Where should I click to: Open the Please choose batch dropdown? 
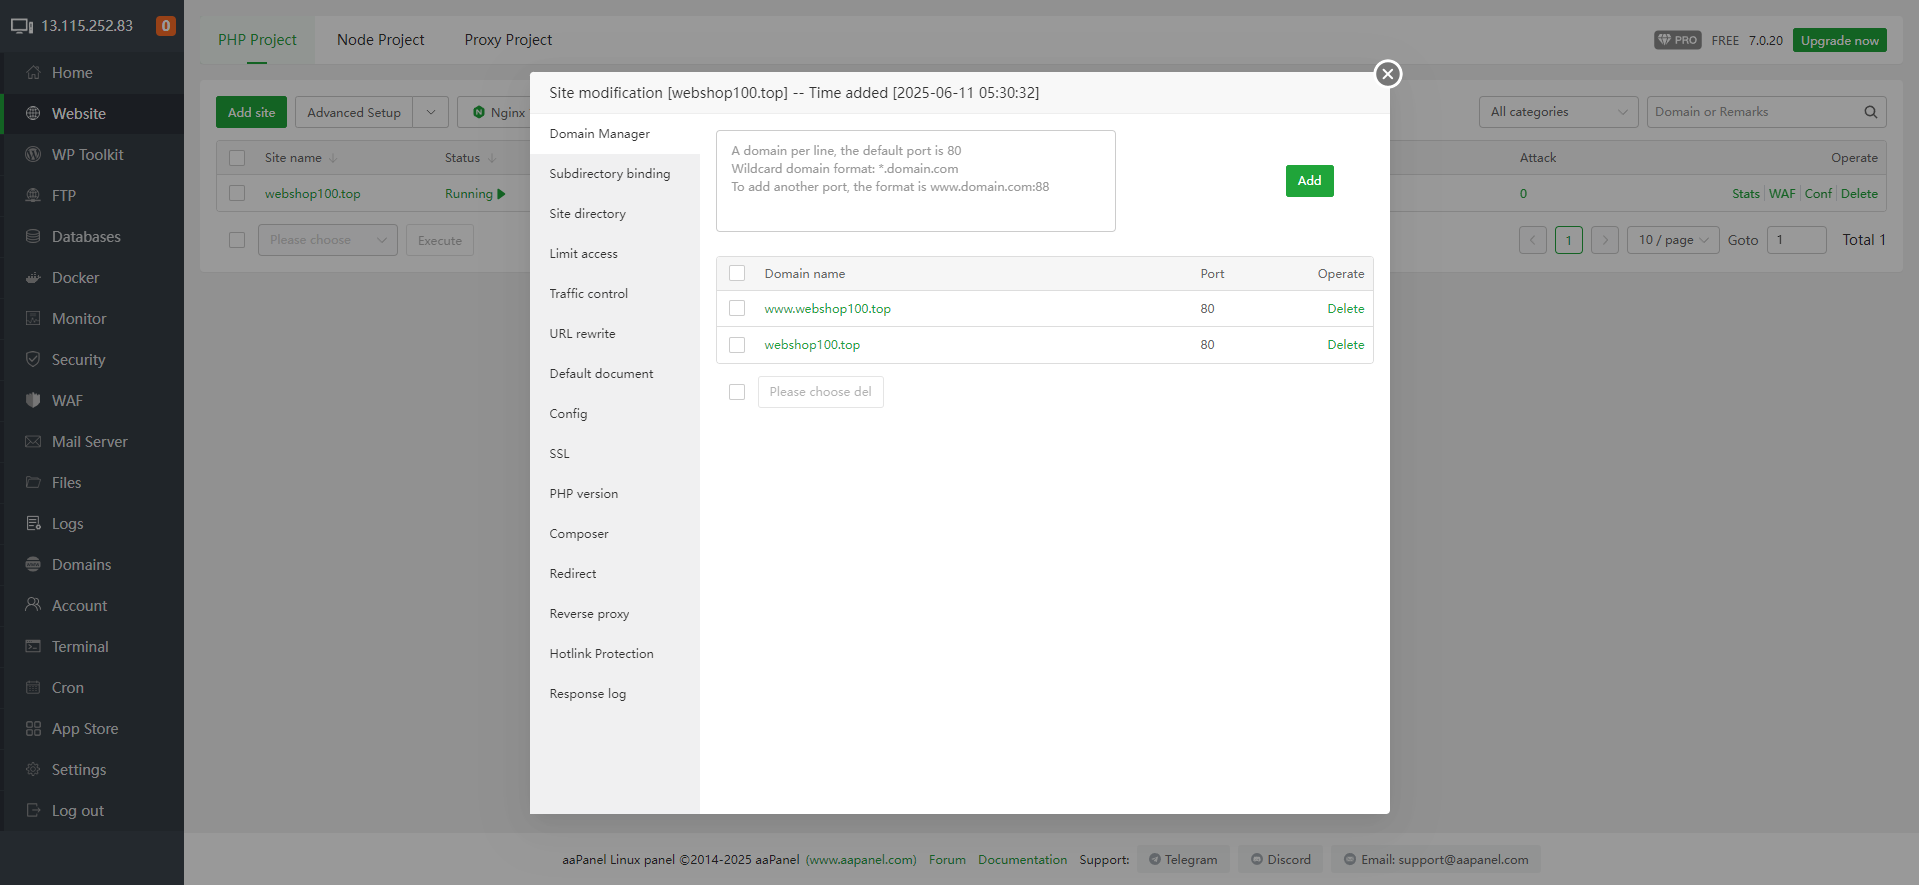328,240
